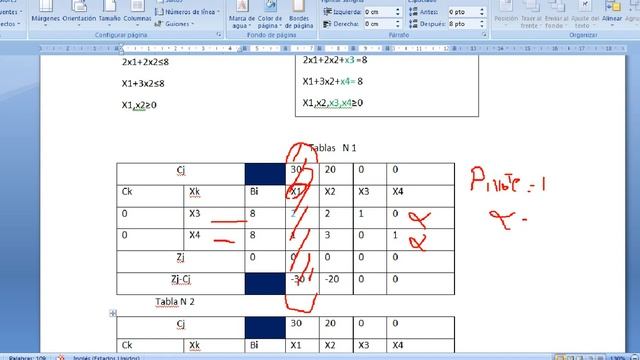Click the Ck header cell in first table
640x360 pixels.
(150, 196)
